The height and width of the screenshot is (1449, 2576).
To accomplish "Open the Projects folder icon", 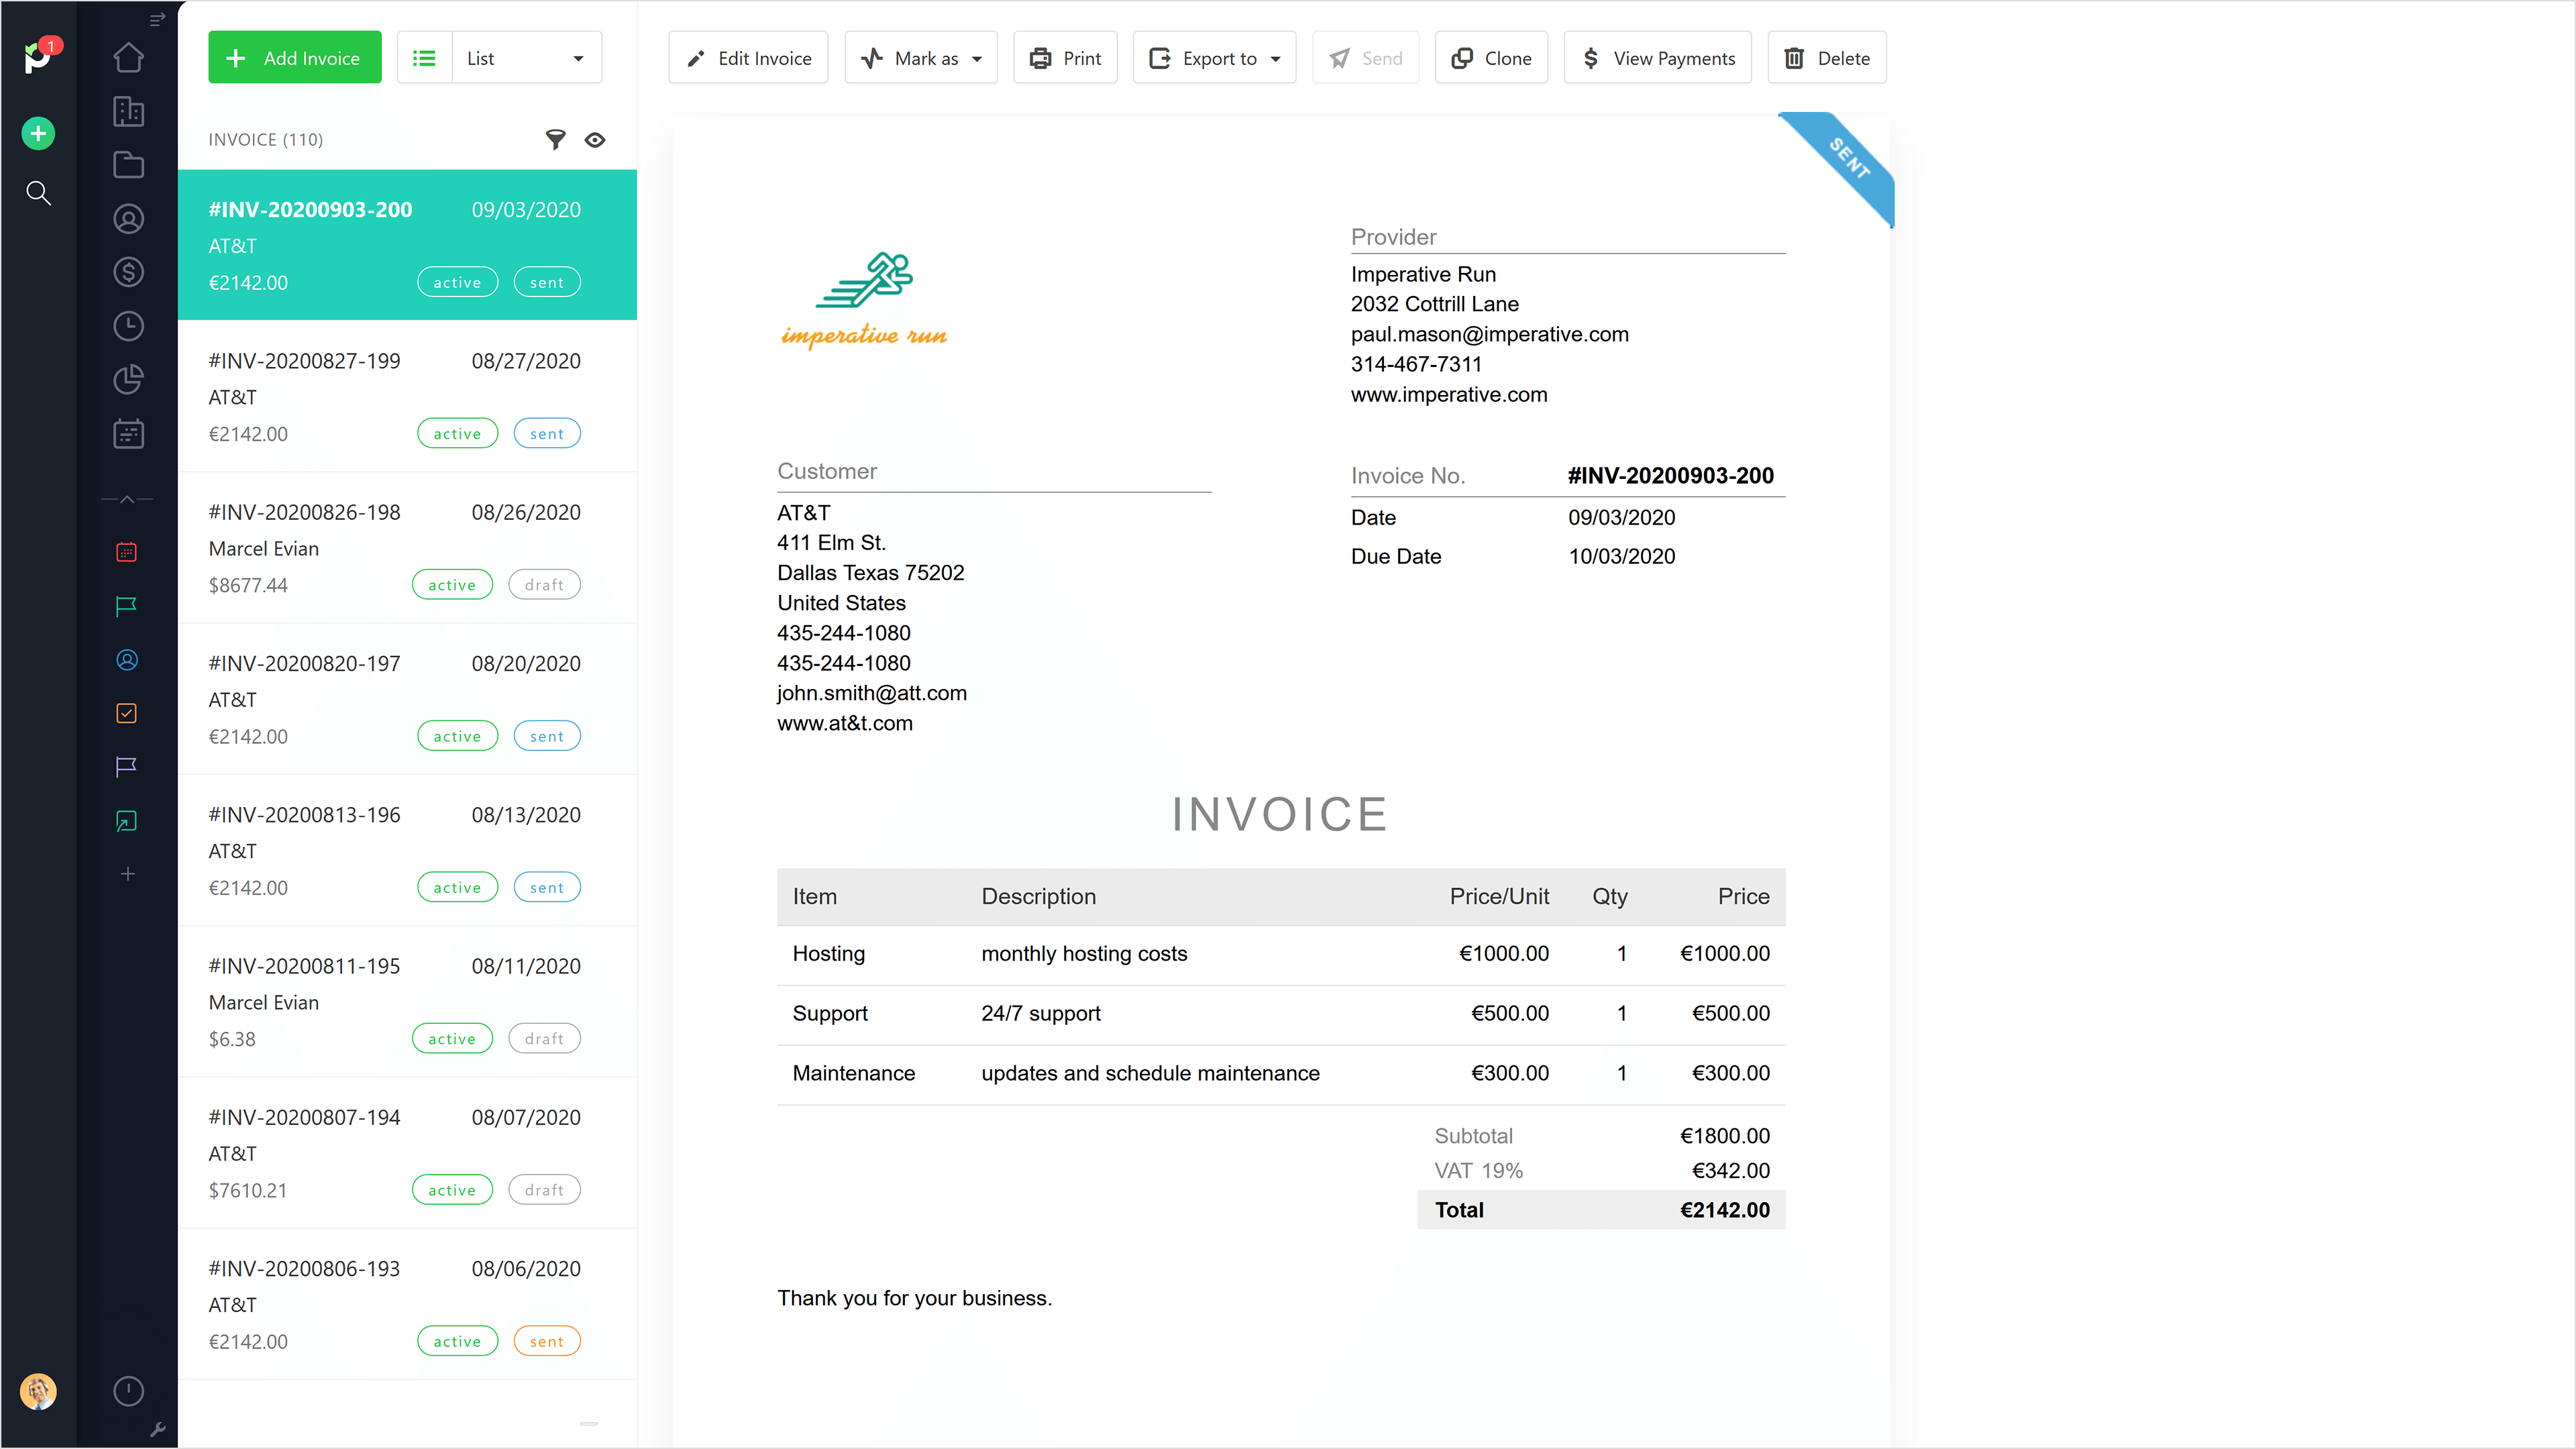I will click(x=128, y=165).
